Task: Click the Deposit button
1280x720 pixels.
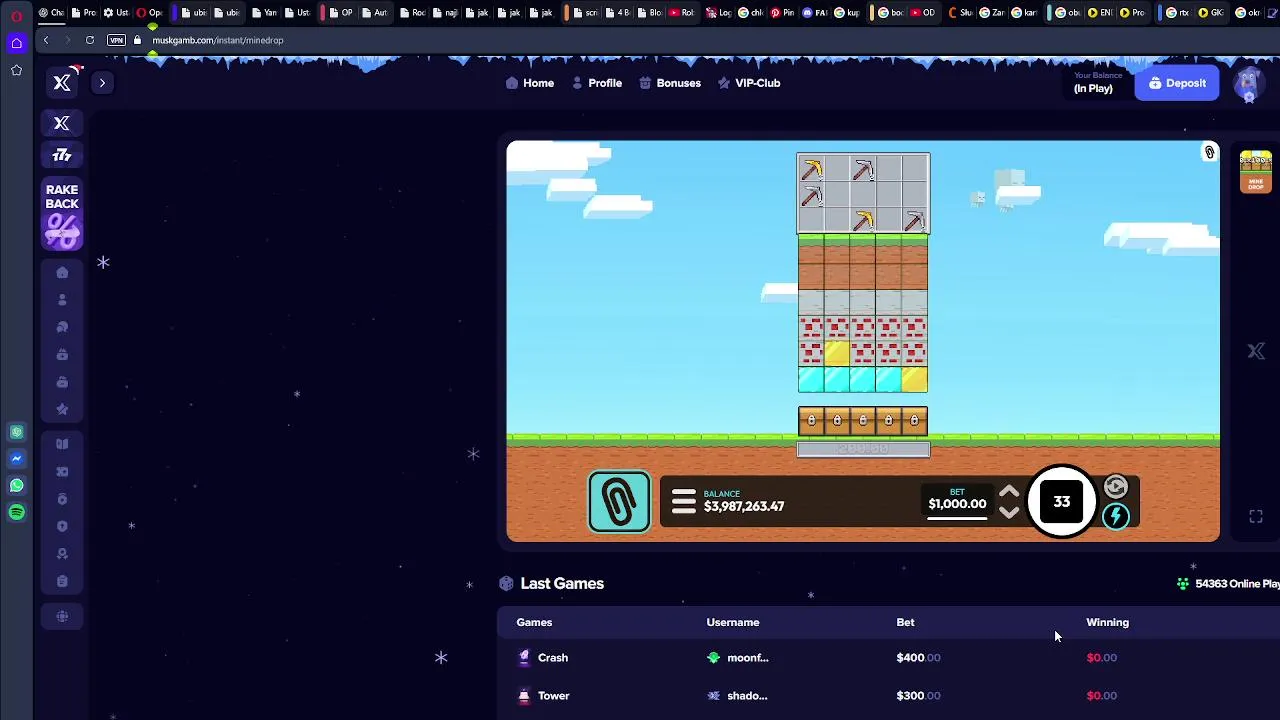Action: click(x=1177, y=83)
